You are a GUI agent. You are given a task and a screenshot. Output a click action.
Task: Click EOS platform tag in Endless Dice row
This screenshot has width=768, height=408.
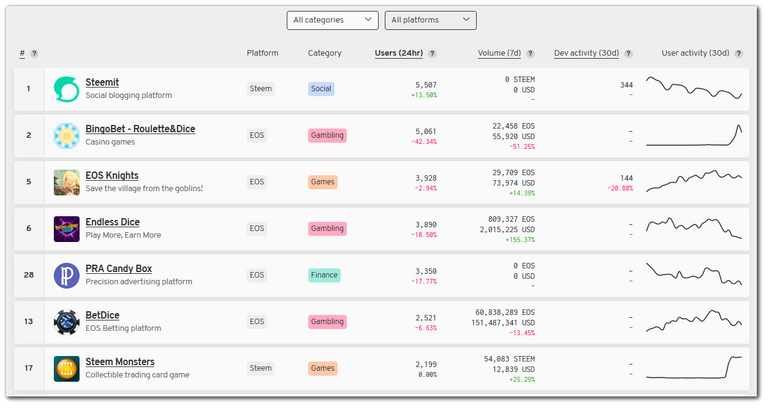pyautogui.click(x=257, y=228)
